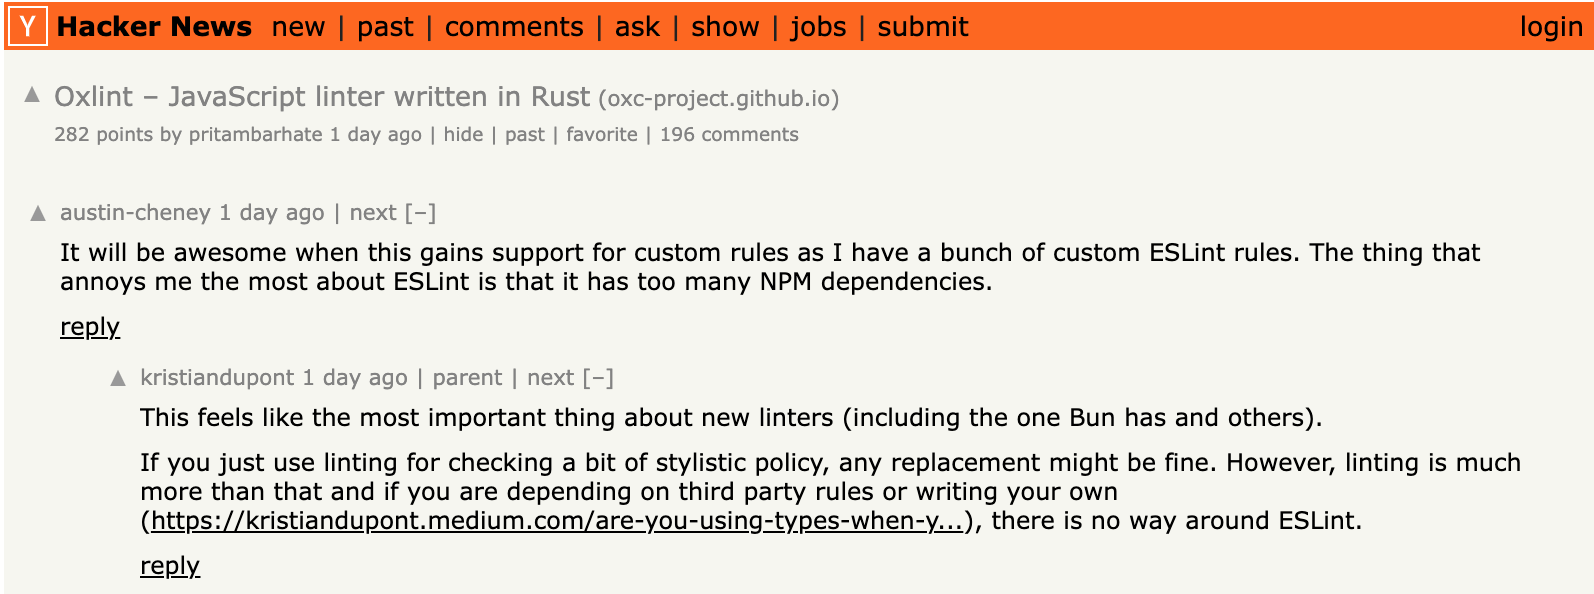Select 'ask' in the header navigation
This screenshot has height=594, width=1594.
pos(637,27)
